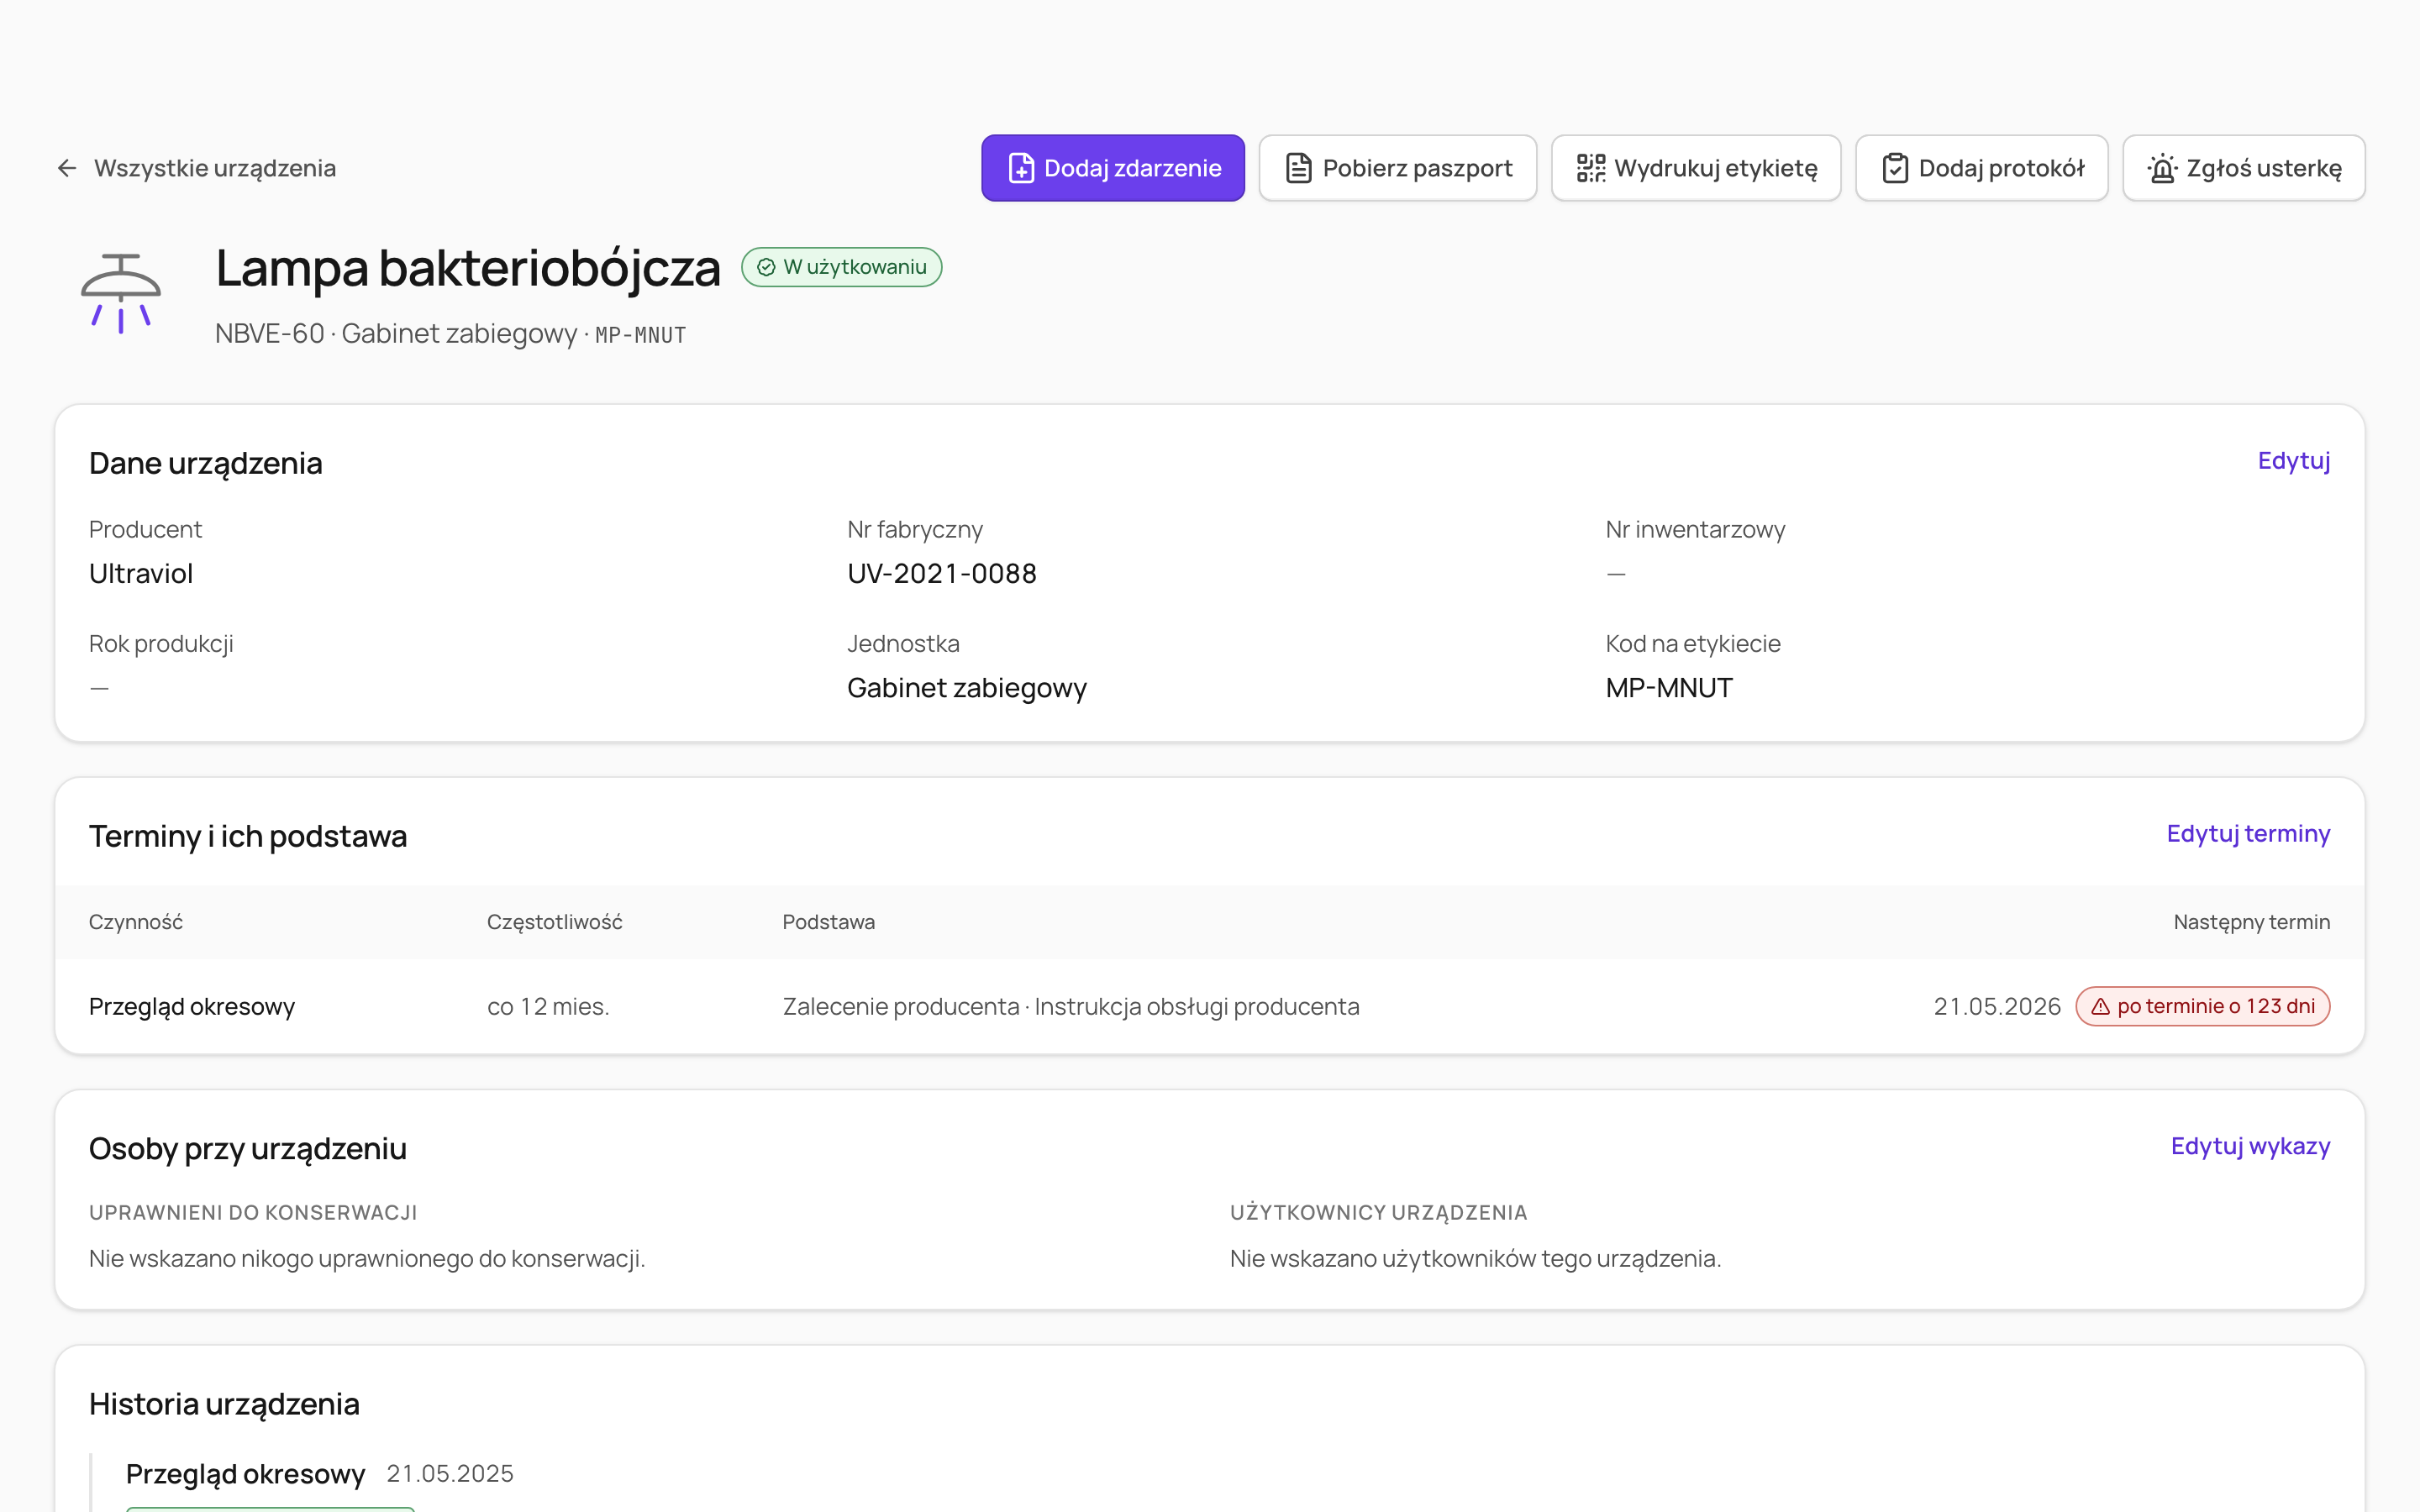Image resolution: width=2420 pixels, height=1512 pixels.
Task: Report a fault with Zgłoś usterkę
Action: pos(2244,168)
